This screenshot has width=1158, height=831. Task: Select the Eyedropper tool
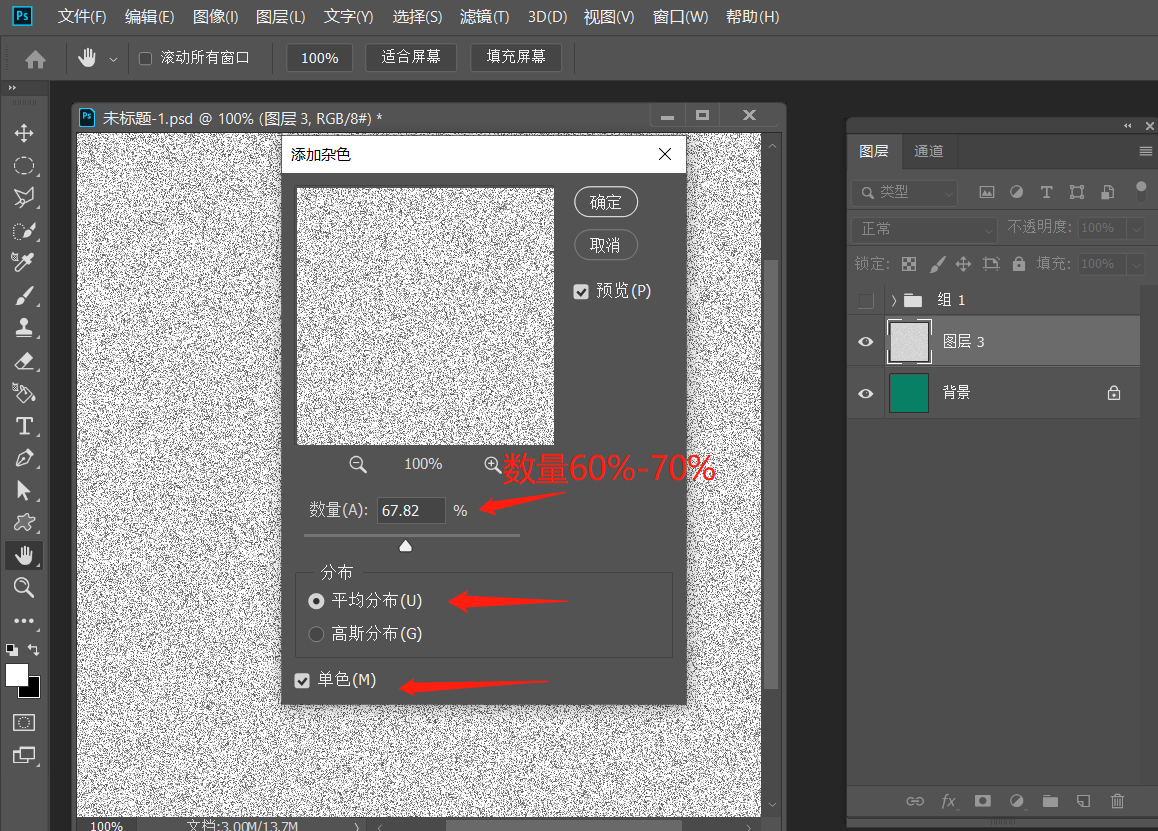pyautogui.click(x=24, y=262)
